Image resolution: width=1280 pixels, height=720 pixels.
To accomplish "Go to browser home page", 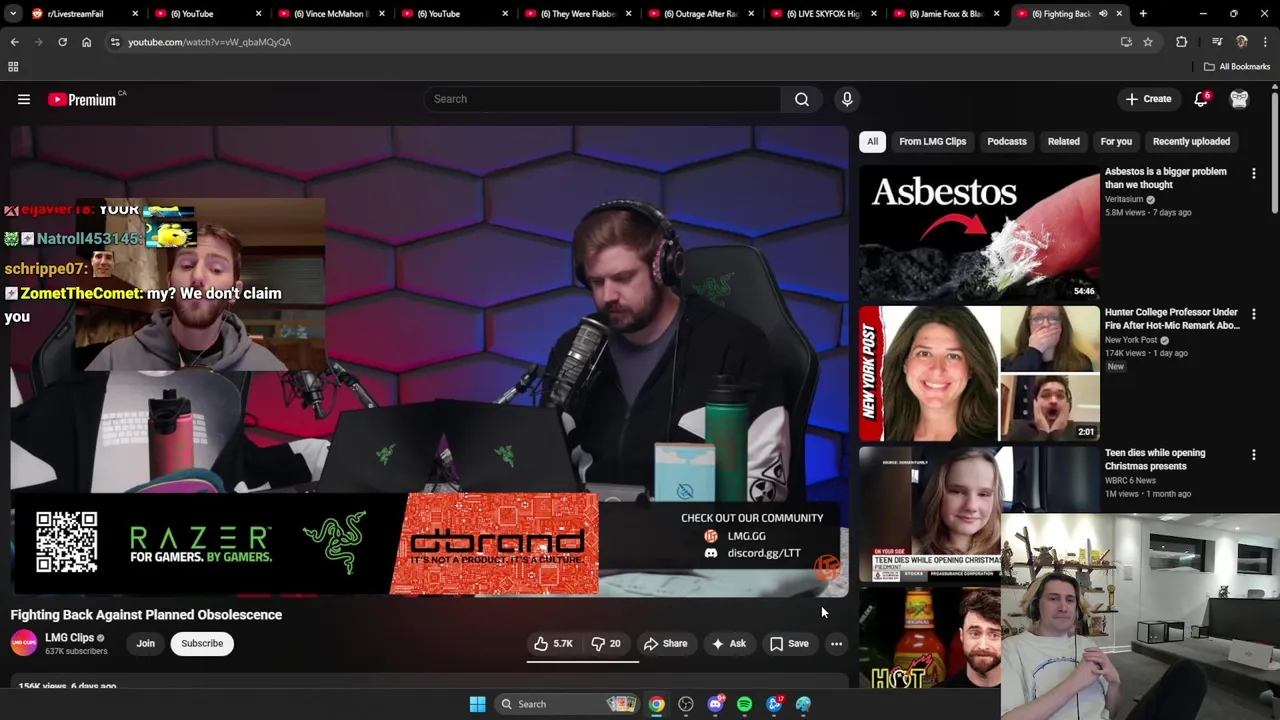I will (86, 42).
